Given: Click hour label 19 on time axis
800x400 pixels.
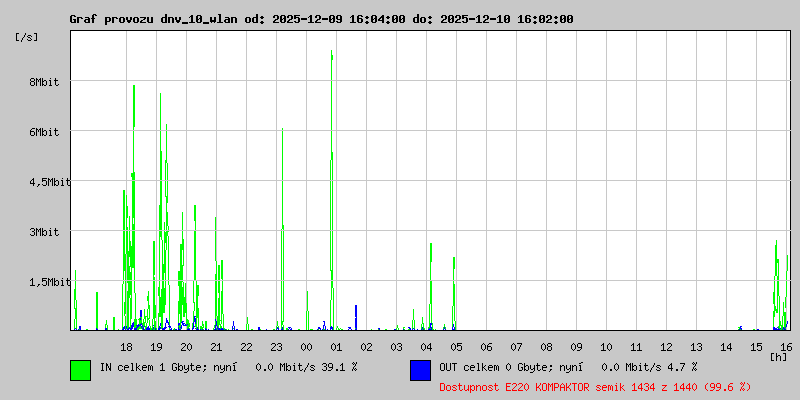Looking at the screenshot, I should click(x=157, y=347).
